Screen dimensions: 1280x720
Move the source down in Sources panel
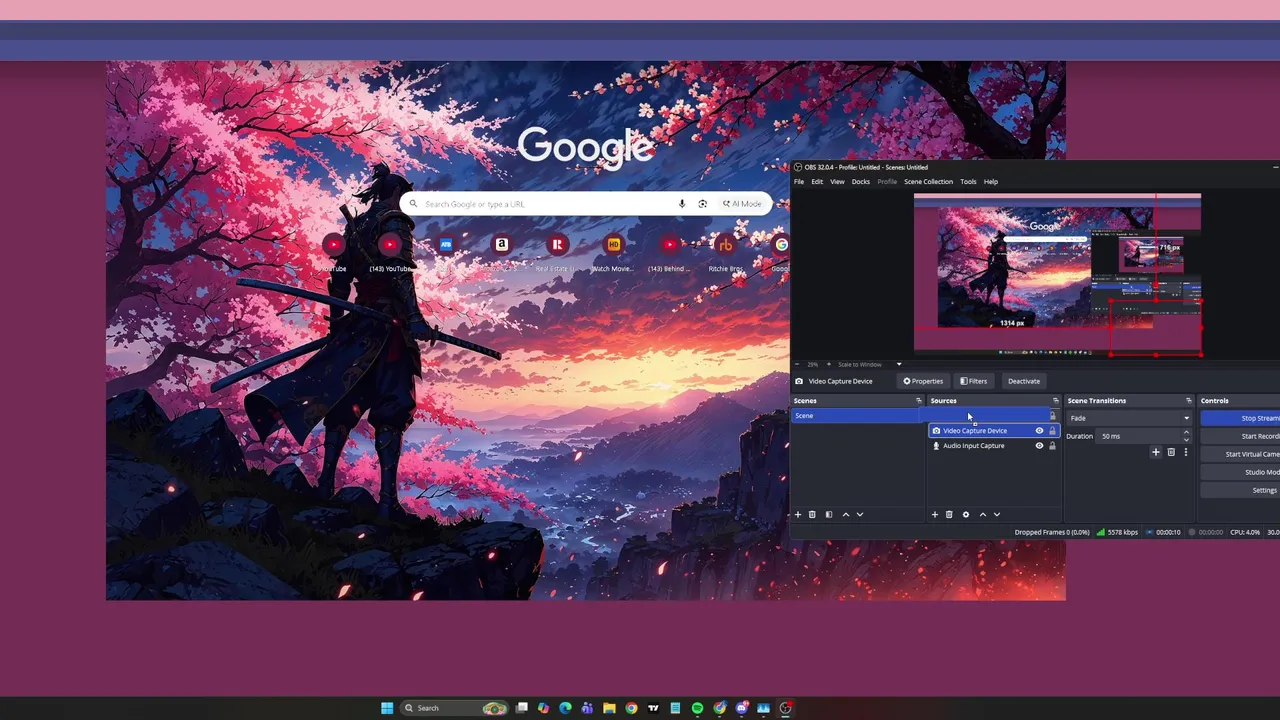click(x=996, y=514)
